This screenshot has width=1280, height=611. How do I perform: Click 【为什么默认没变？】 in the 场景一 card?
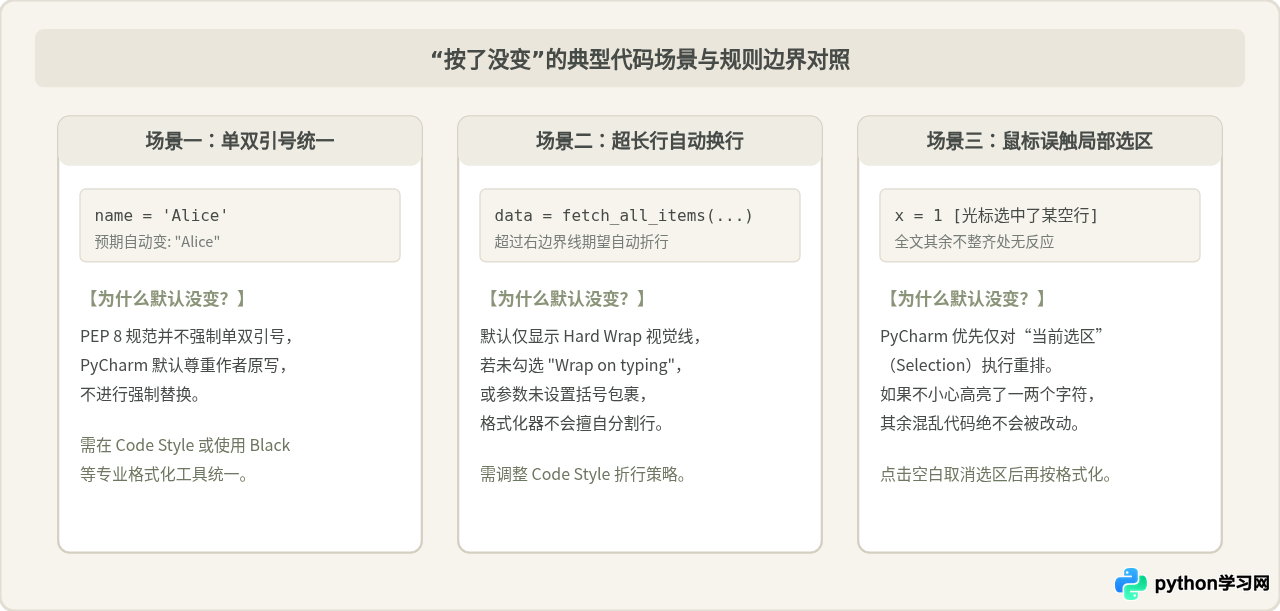point(166,299)
